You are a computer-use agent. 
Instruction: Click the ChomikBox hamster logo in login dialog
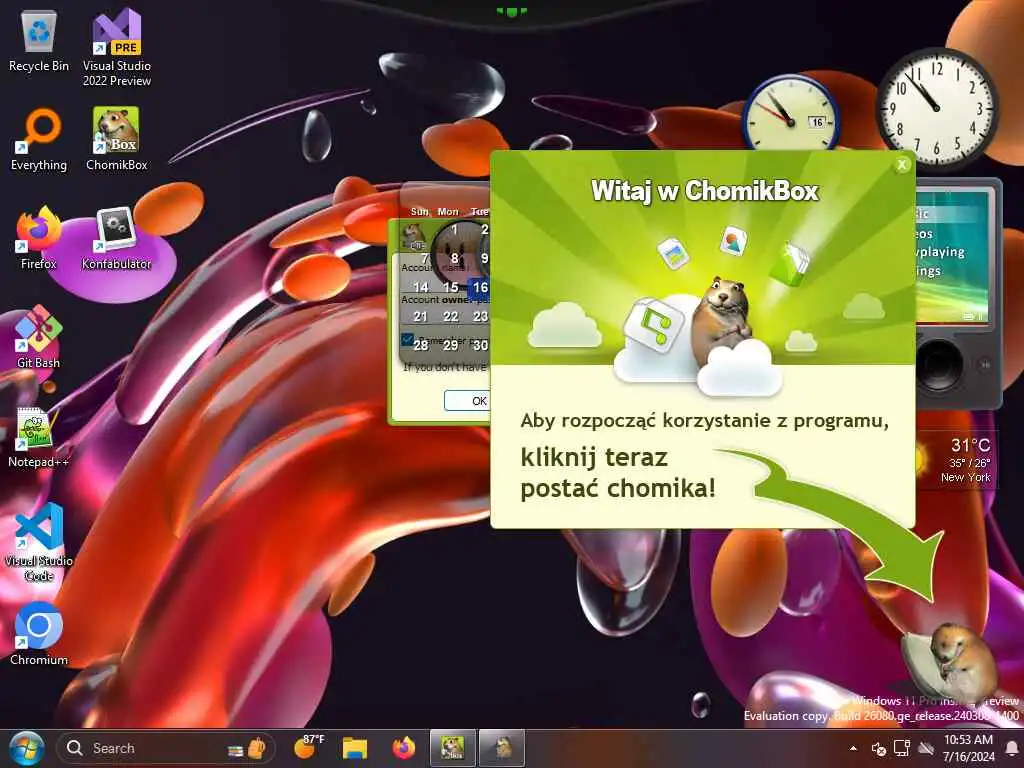(x=413, y=236)
